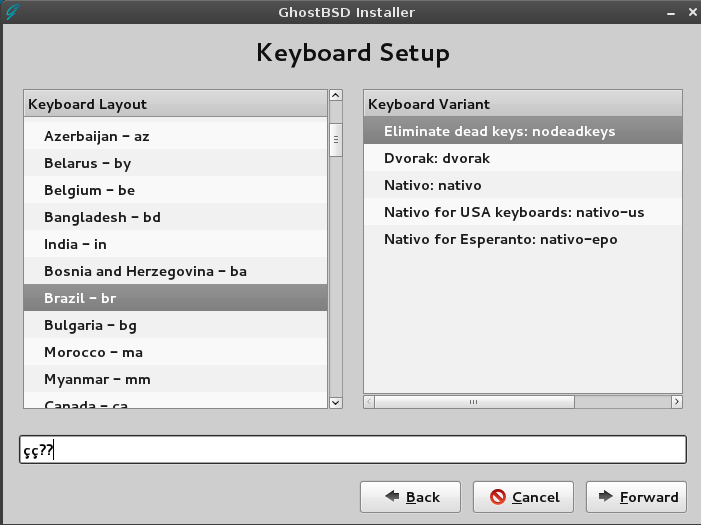Click the layout list scroll-up arrow
This screenshot has height=525, width=701.
click(336, 95)
